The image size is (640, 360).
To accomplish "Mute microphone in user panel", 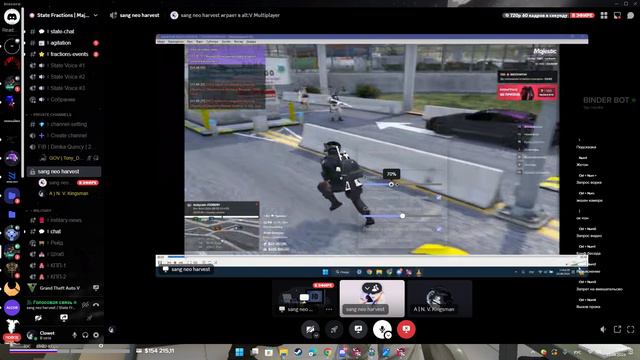I will point(75,336).
